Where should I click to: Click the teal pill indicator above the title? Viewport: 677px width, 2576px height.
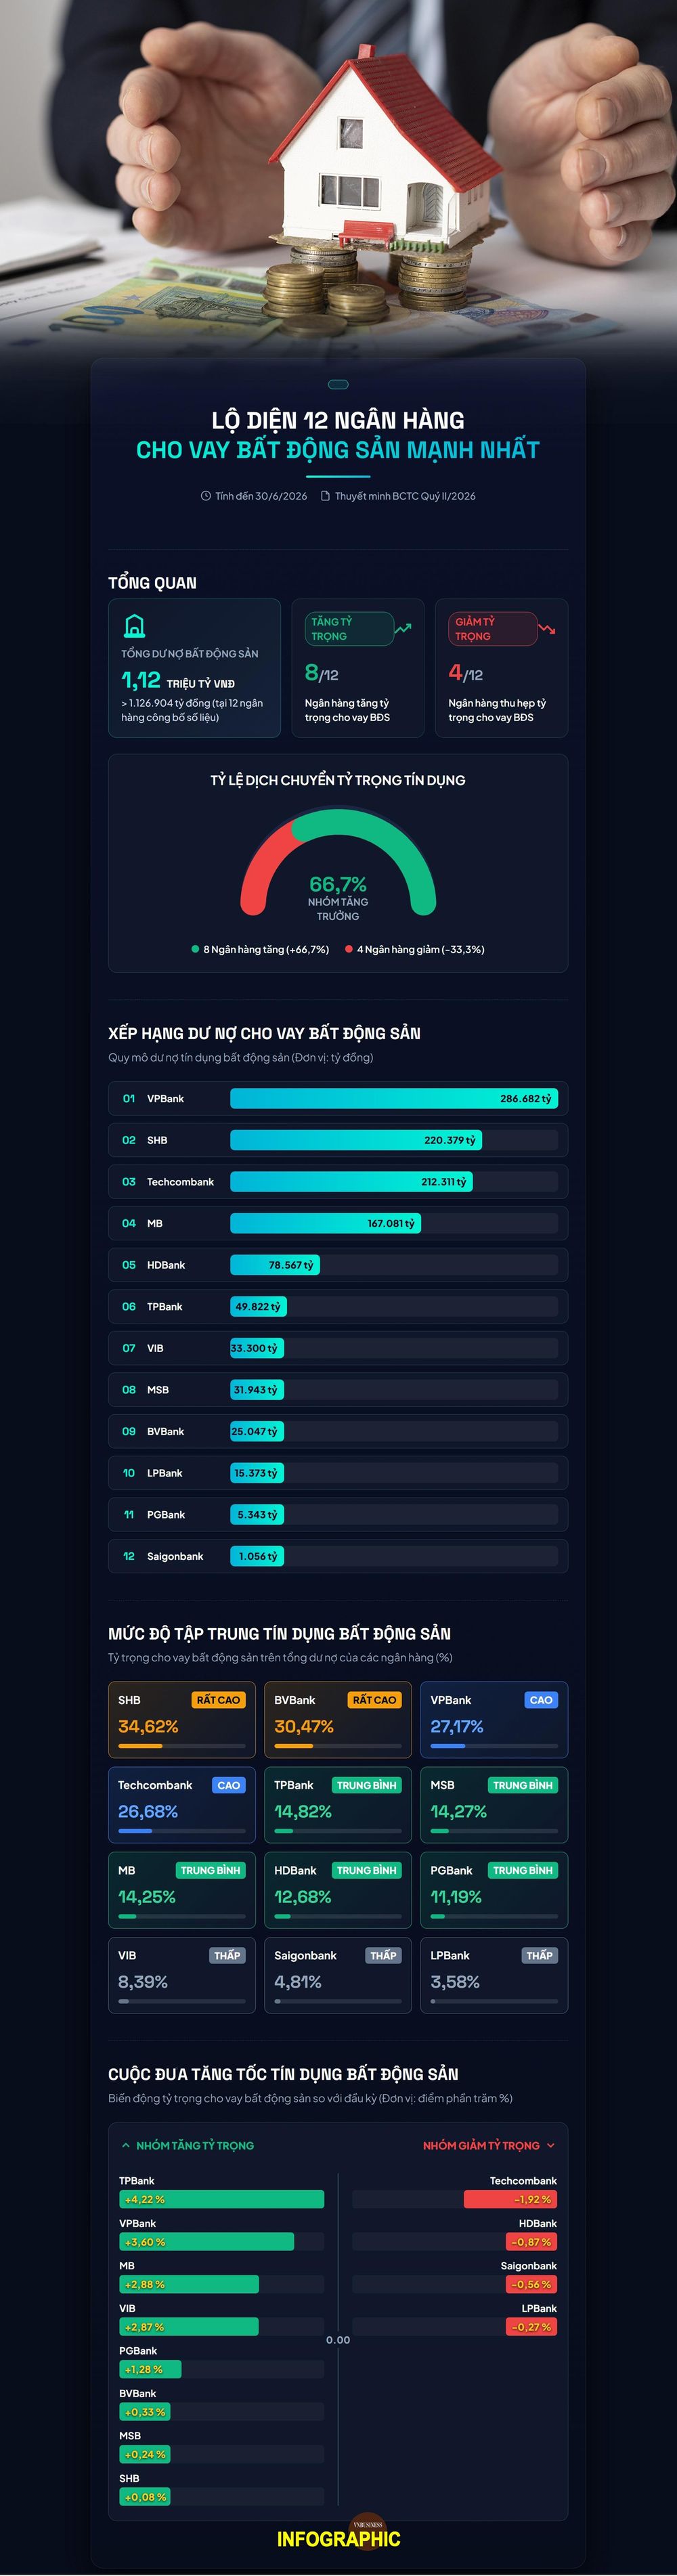tap(338, 384)
